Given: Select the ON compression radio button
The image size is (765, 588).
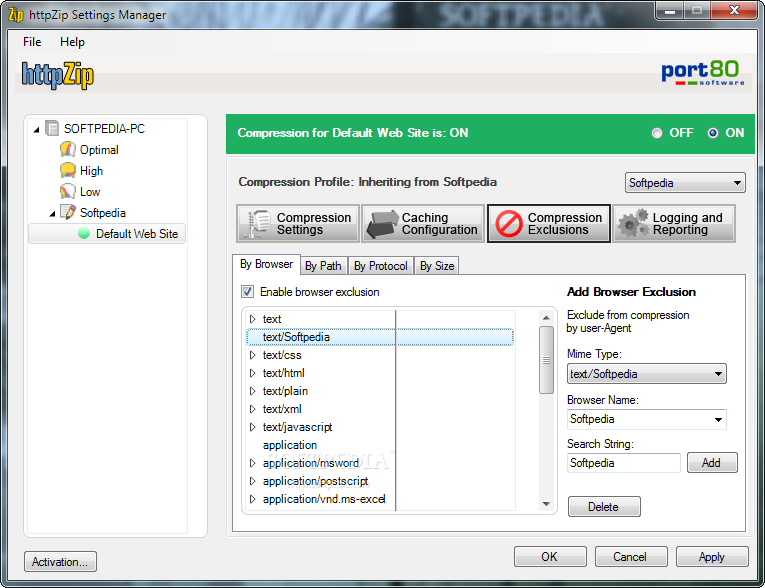Looking at the screenshot, I should click(x=713, y=133).
